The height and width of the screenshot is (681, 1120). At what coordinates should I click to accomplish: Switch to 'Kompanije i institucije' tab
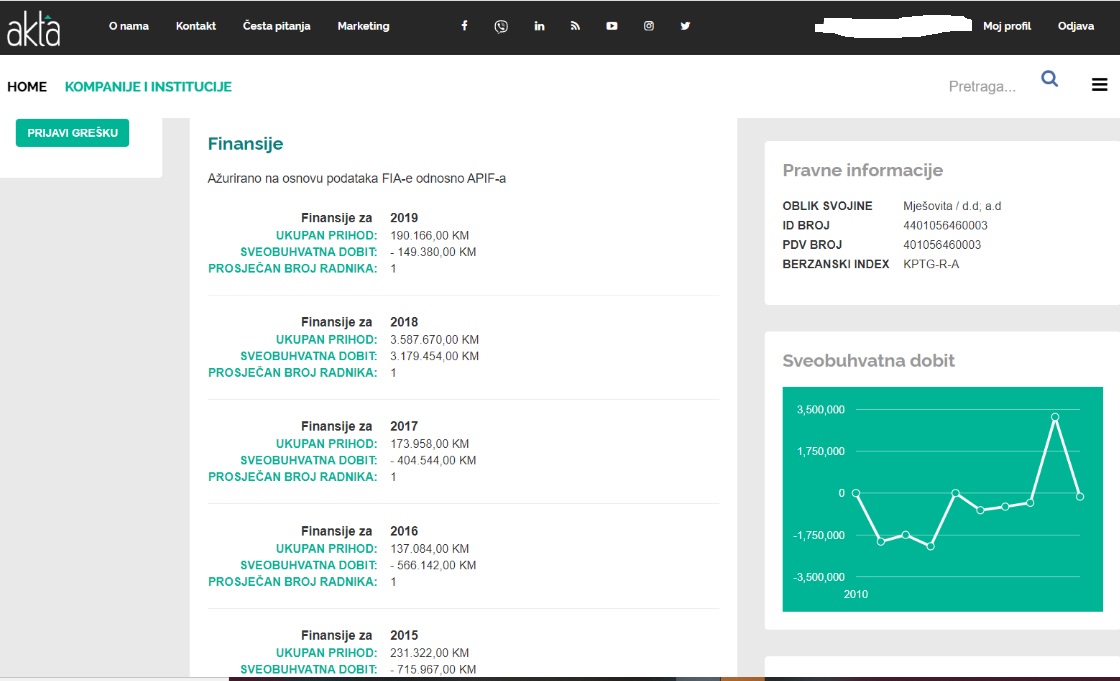point(148,87)
